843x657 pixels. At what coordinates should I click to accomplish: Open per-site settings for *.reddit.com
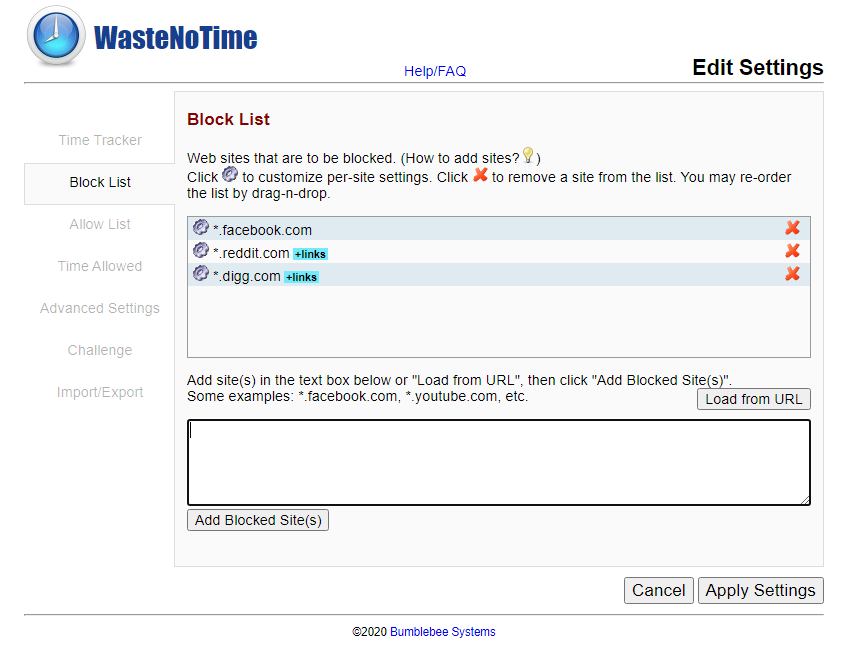201,251
